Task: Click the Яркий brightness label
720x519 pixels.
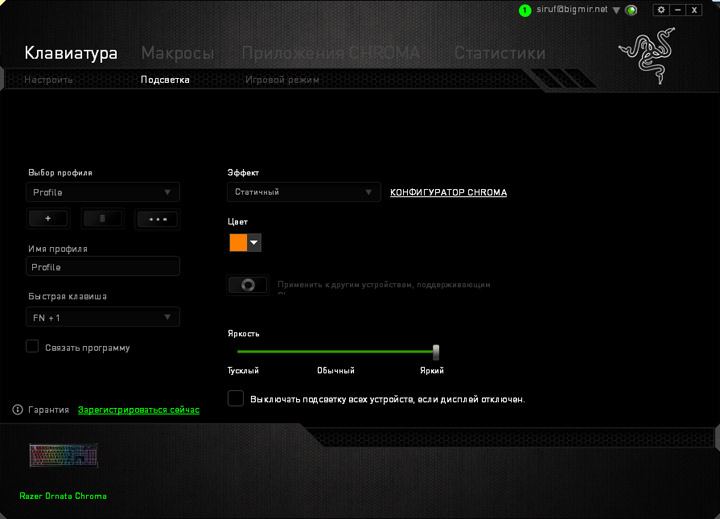Action: click(x=432, y=370)
